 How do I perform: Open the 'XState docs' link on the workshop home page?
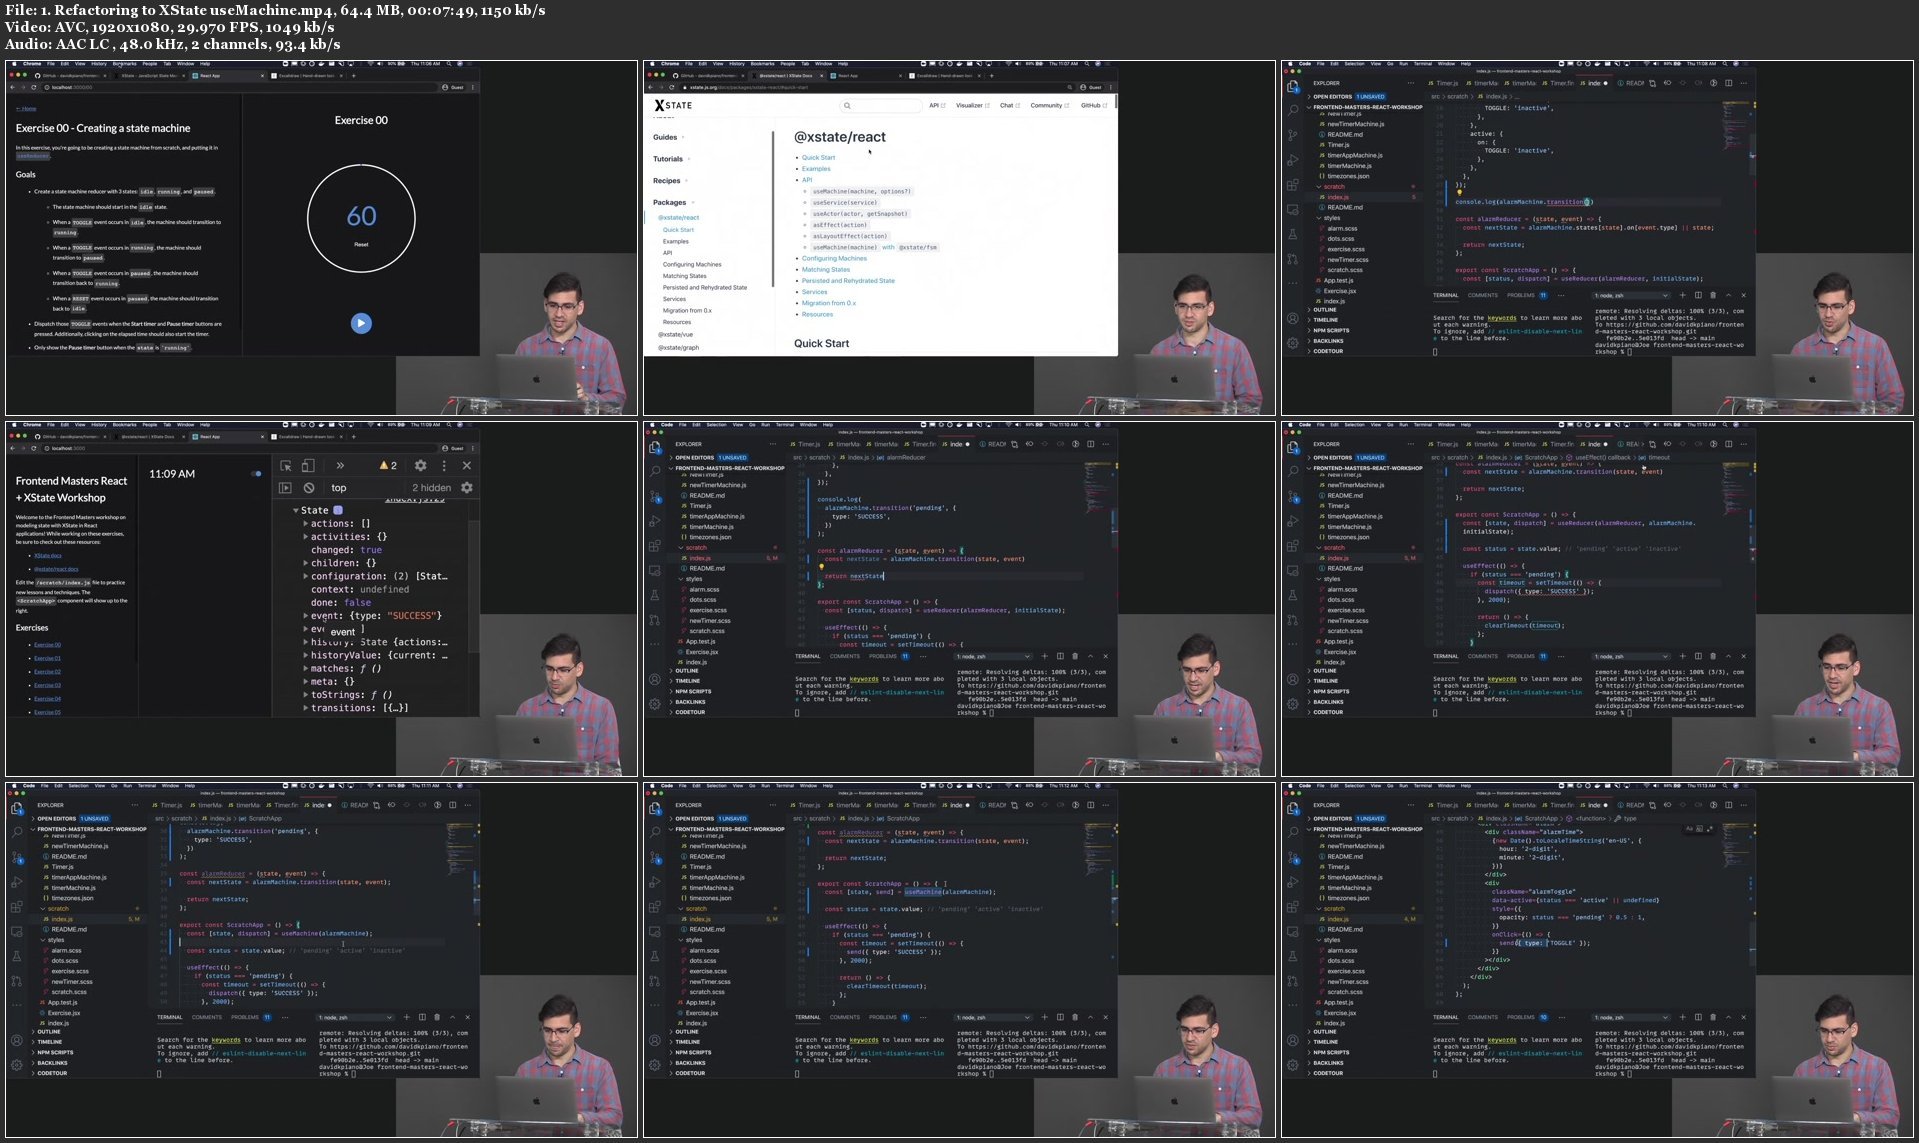point(47,555)
